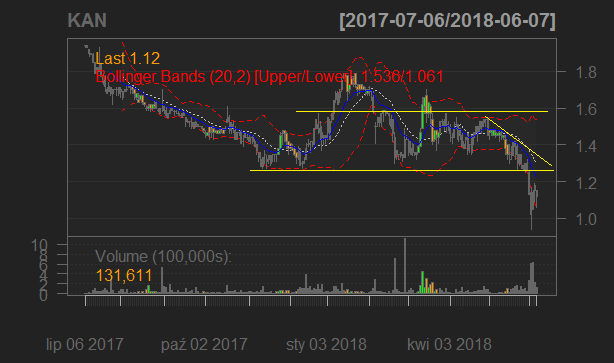Click the sty 03 2018 date label

(326, 345)
